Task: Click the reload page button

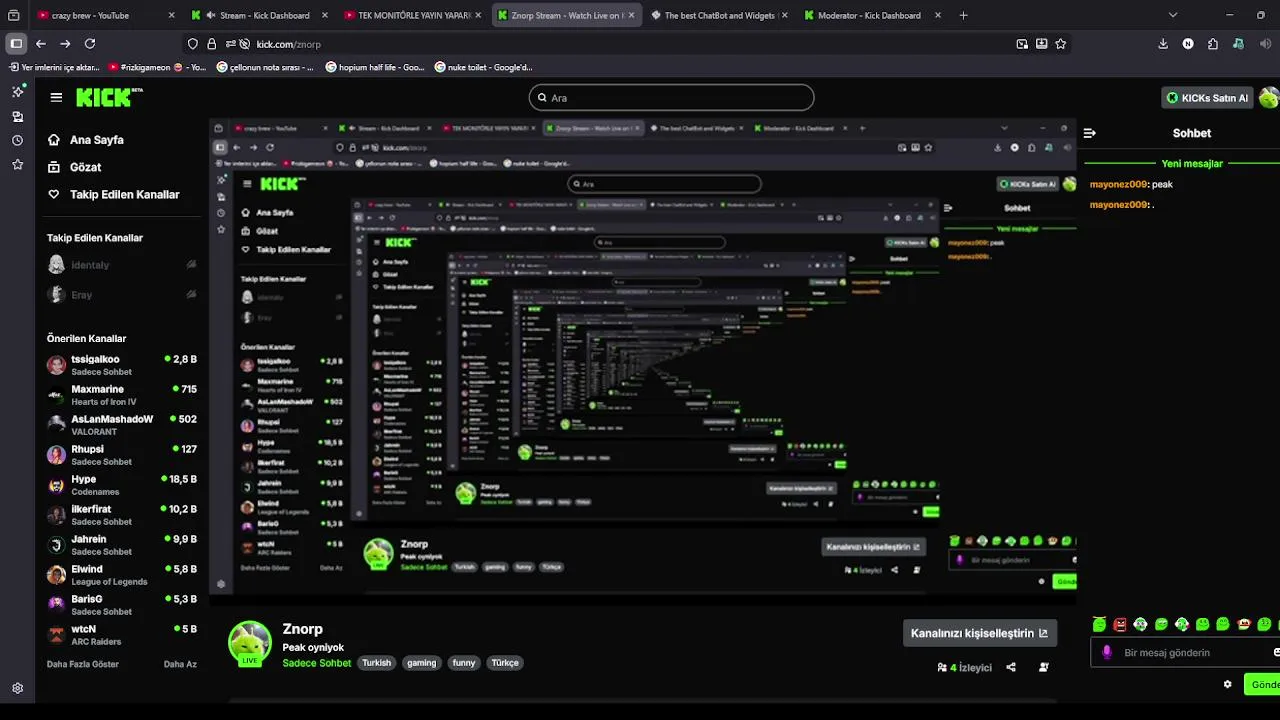Action: pos(90,44)
